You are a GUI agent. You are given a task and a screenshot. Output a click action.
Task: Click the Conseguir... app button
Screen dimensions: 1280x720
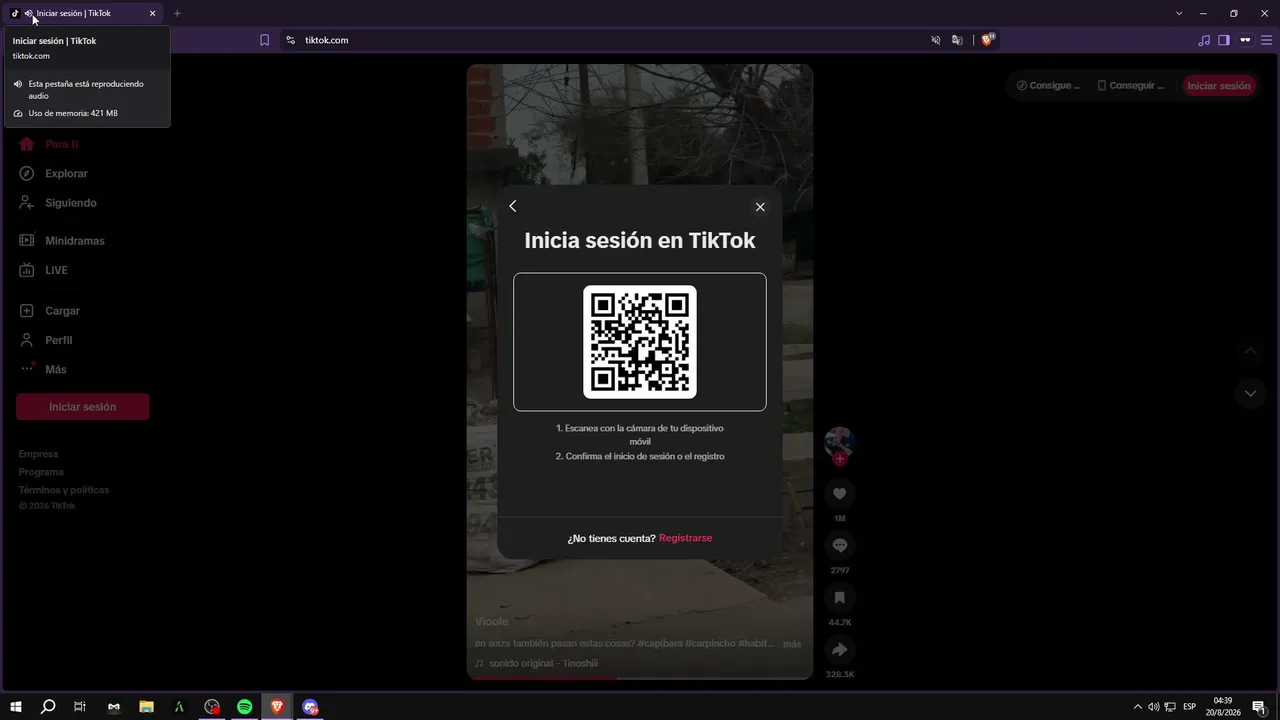(x=1130, y=86)
